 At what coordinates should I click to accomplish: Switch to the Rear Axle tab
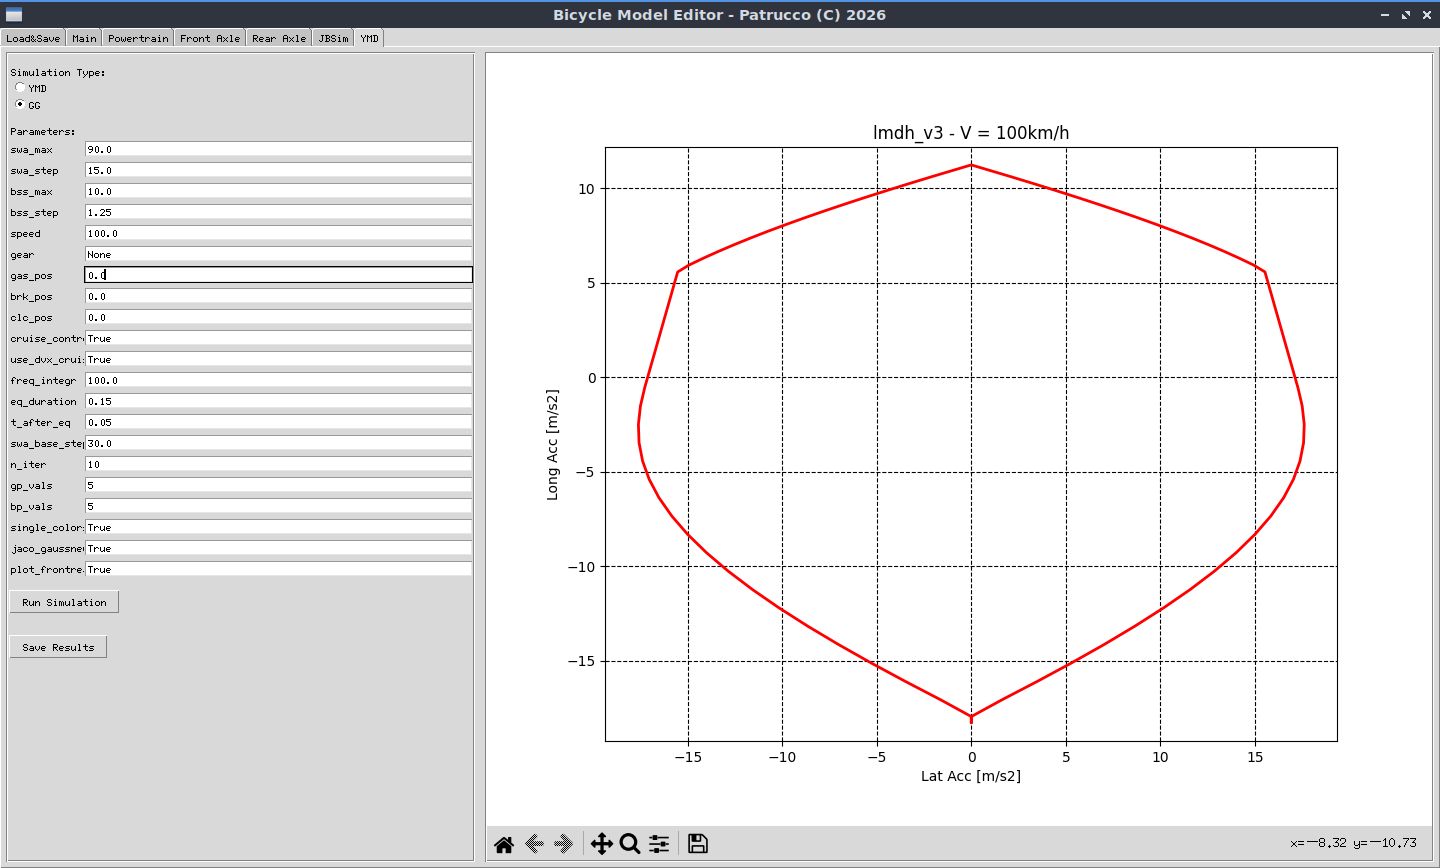(x=279, y=38)
